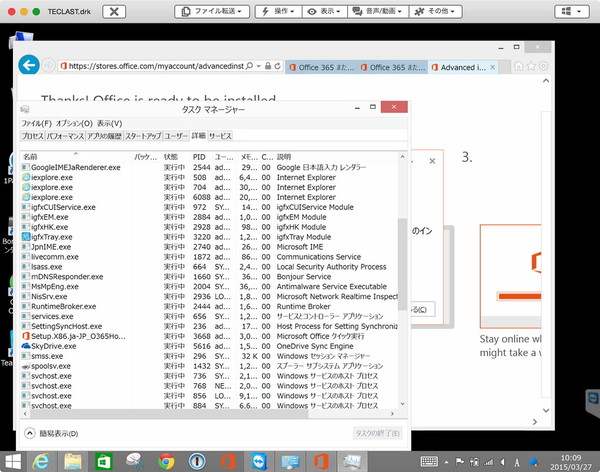
Task: Open the Internet Explorer home page icon
Action: 519,66
